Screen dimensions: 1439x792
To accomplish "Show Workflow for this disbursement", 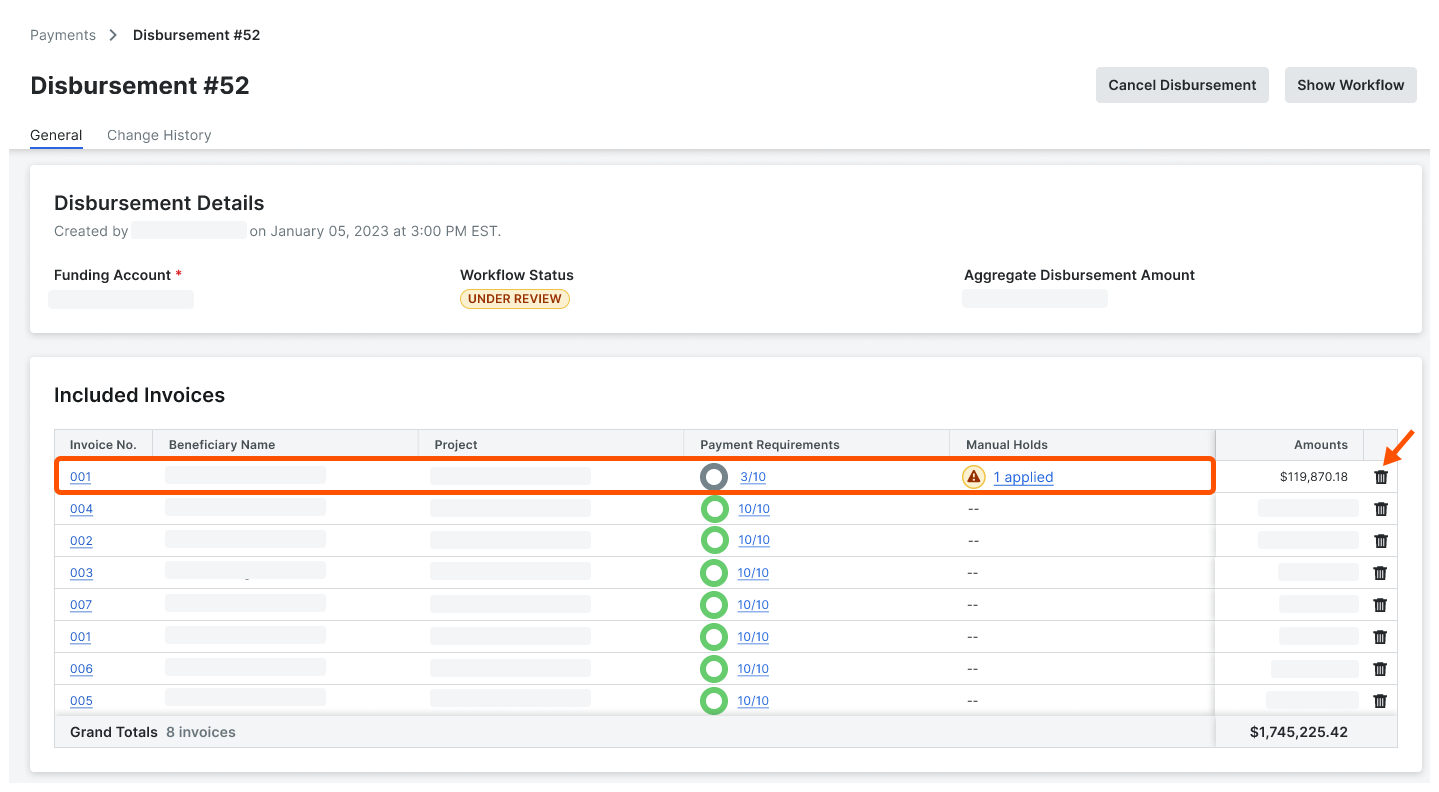I will (x=1350, y=85).
